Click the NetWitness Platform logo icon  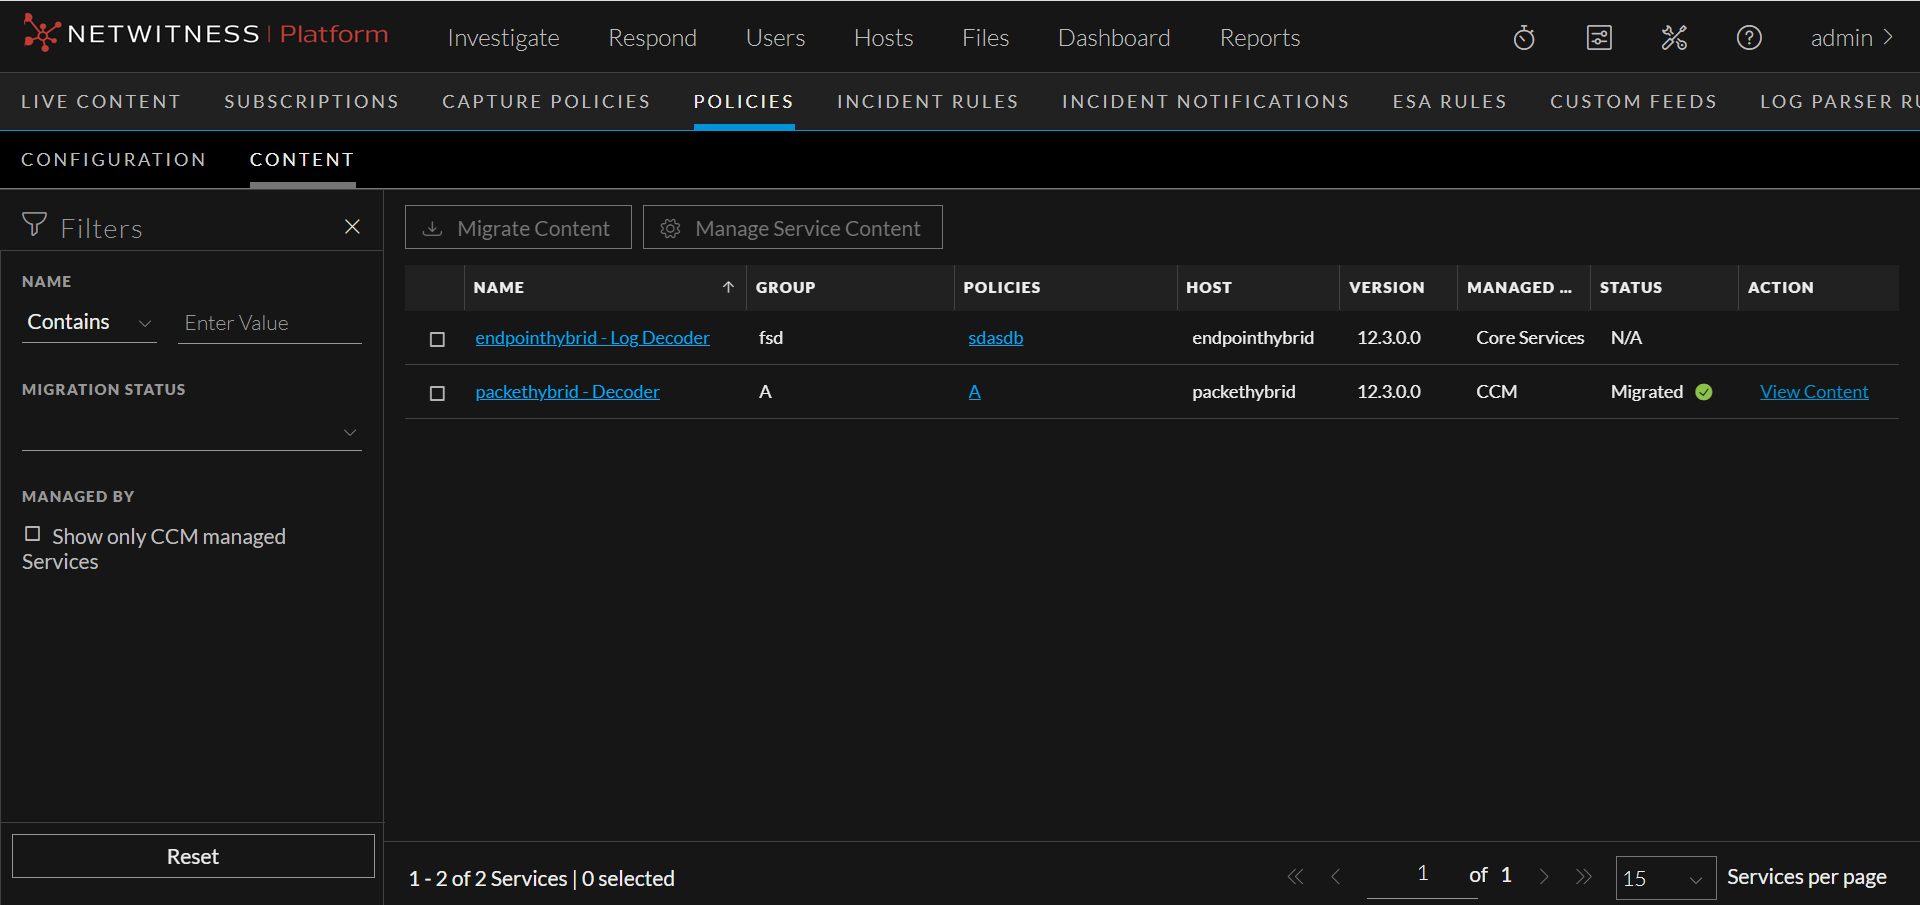[x=41, y=33]
